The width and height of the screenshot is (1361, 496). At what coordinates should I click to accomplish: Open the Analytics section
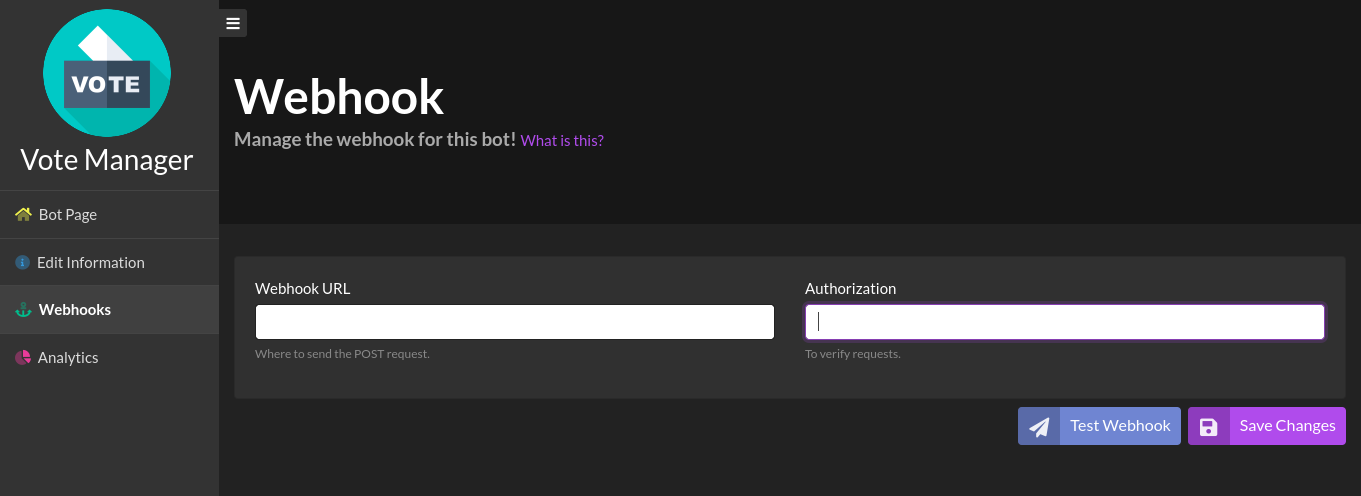(x=68, y=357)
